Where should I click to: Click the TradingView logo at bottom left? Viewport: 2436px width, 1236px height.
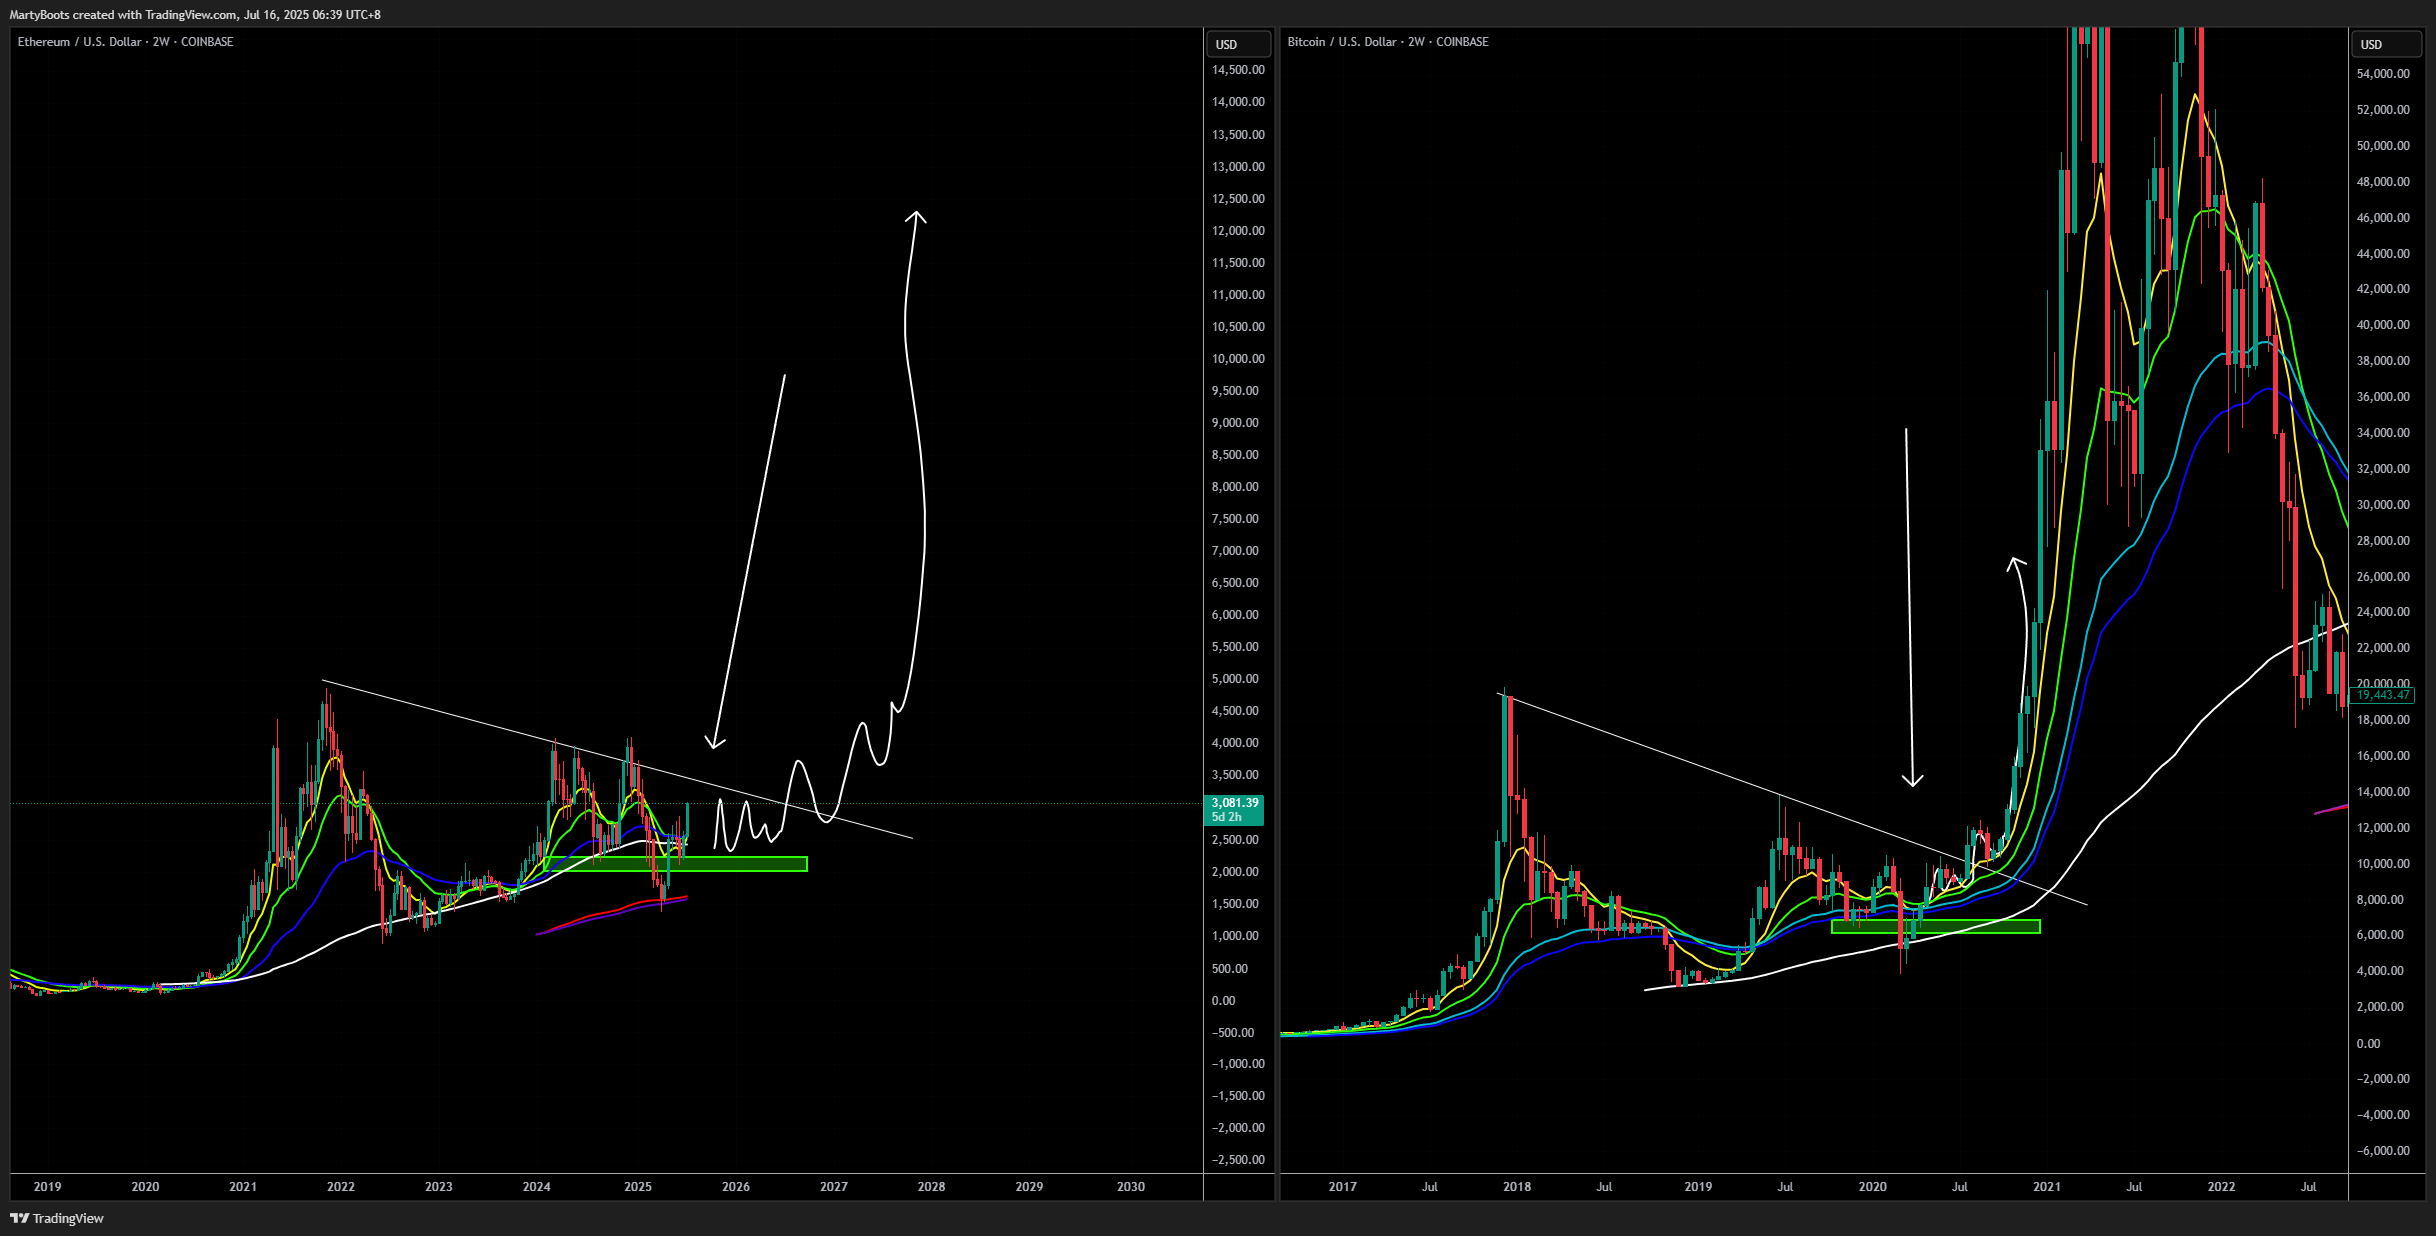(x=57, y=1218)
